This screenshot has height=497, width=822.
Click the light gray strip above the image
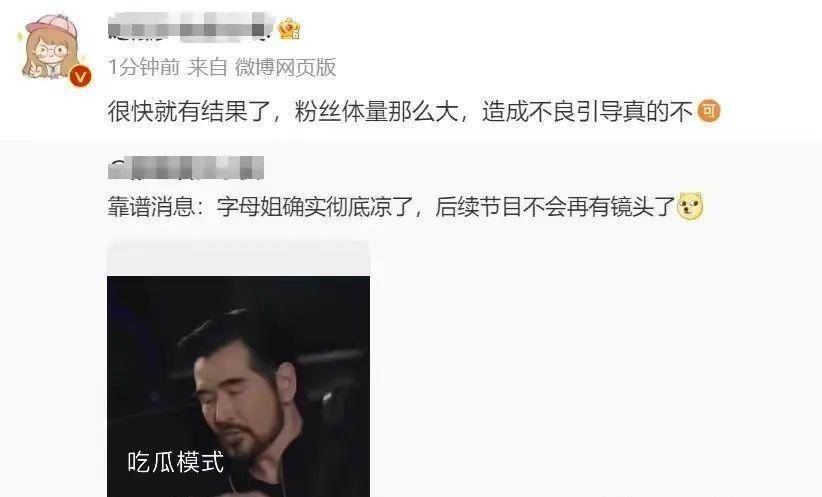click(239, 259)
